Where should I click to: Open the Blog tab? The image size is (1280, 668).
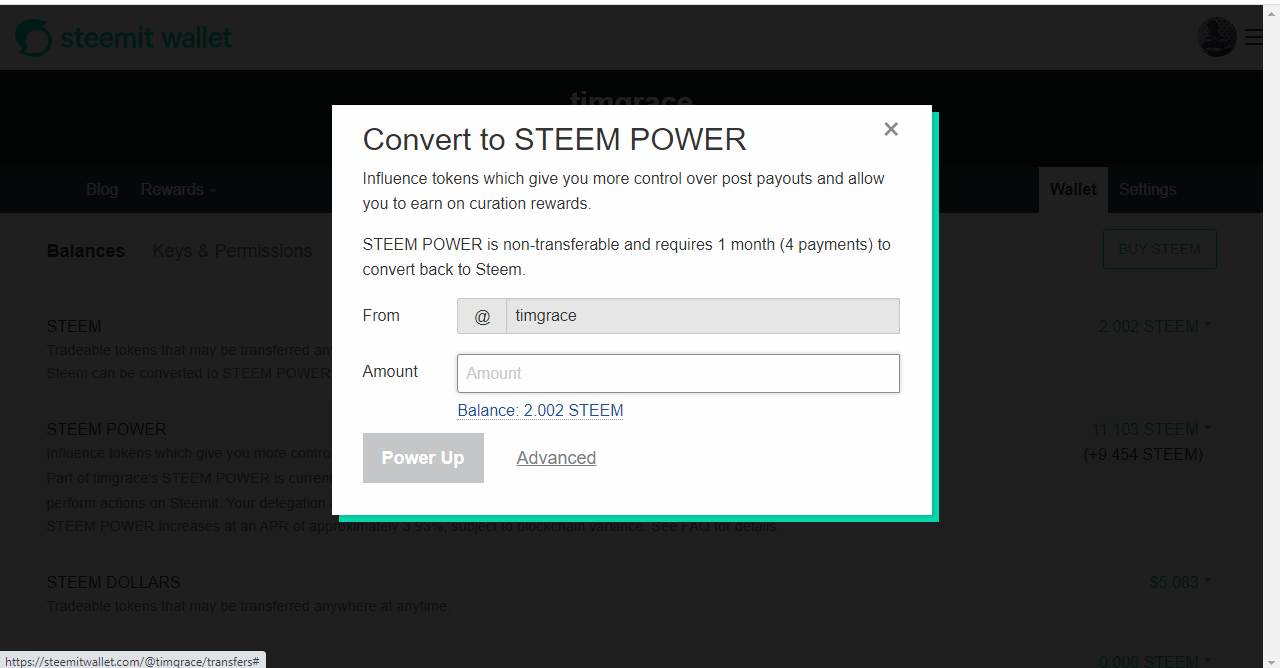[102, 189]
